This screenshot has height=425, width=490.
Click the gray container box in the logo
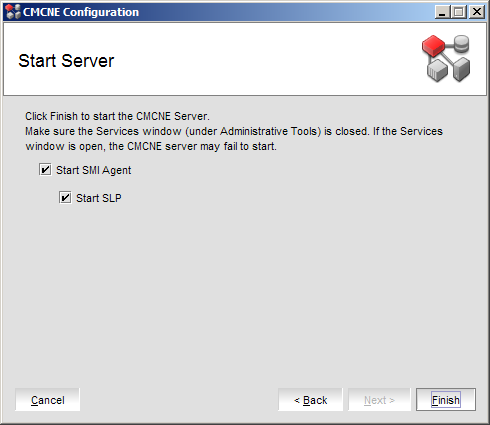(437, 70)
